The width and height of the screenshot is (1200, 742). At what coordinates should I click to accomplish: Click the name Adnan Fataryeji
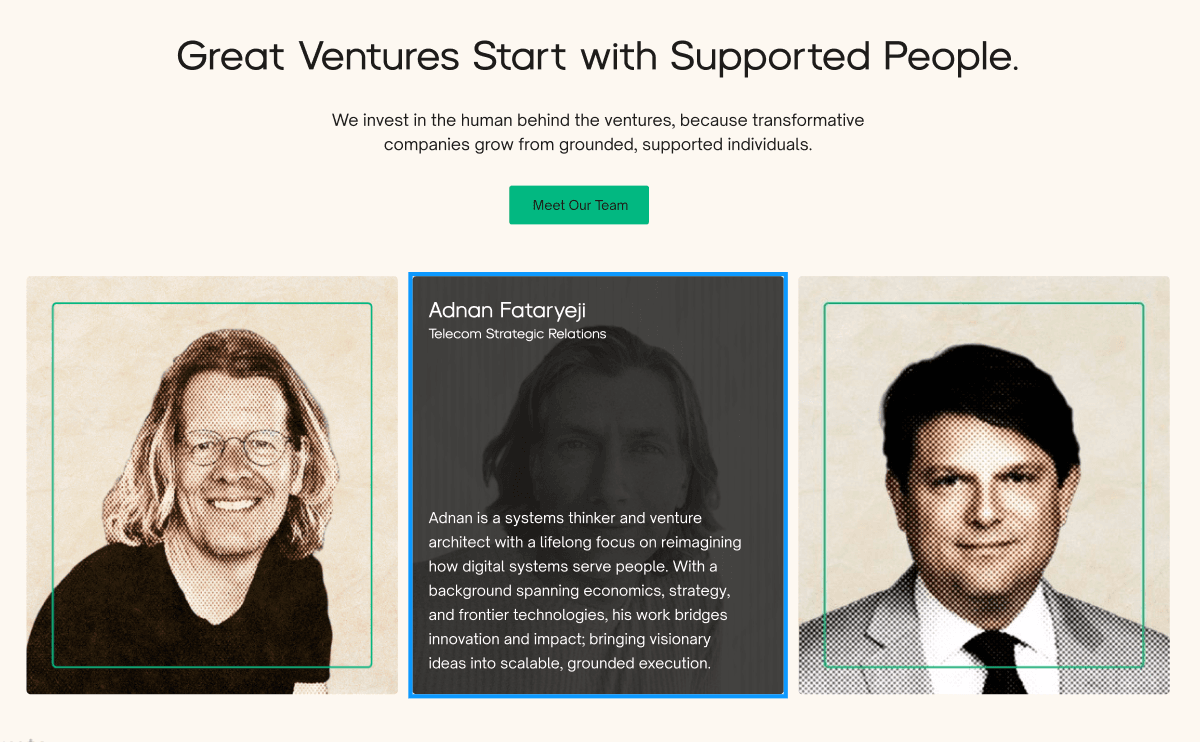(505, 311)
